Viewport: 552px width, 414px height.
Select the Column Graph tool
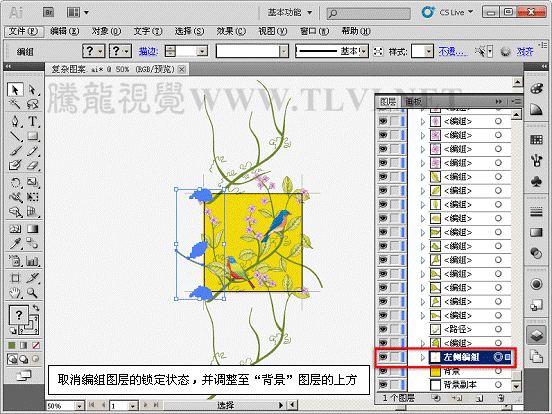click(32, 261)
